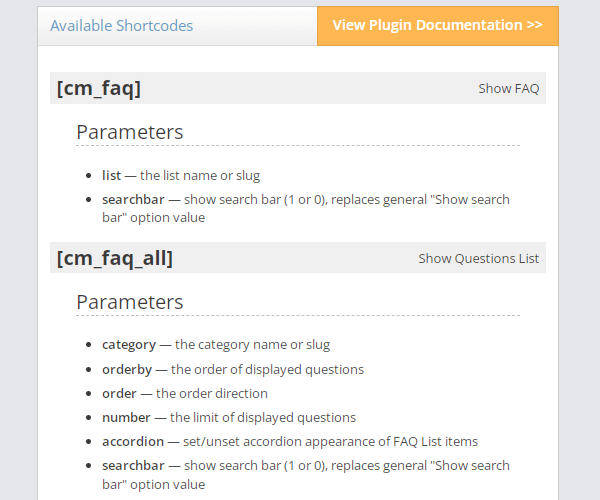
Task: Select the [cm_faq] shortcode heading
Action: (x=99, y=88)
